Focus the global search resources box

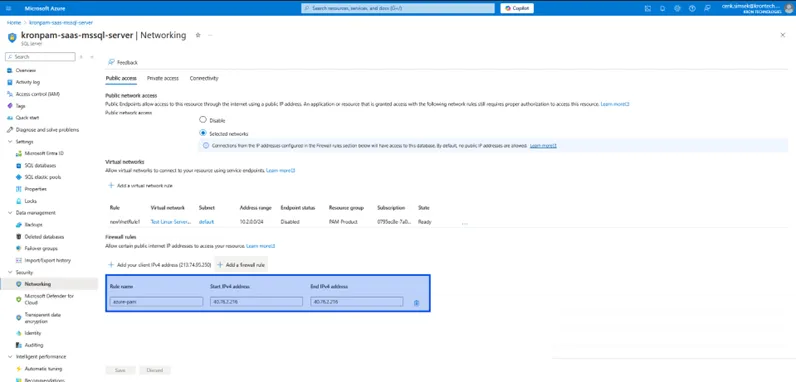[397, 8]
